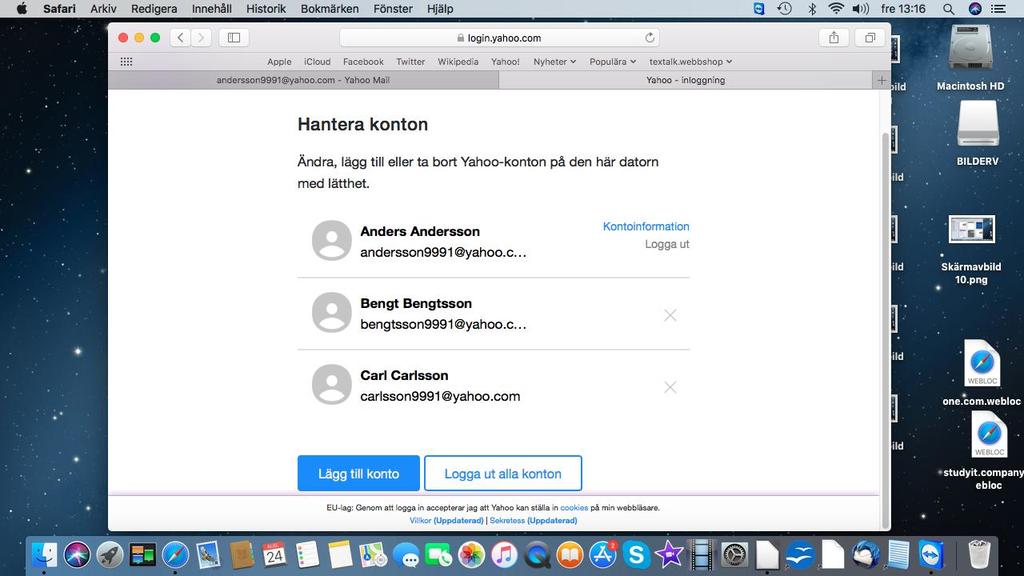Open the Facebook bookmark
The image size is (1024, 576).
coord(363,61)
